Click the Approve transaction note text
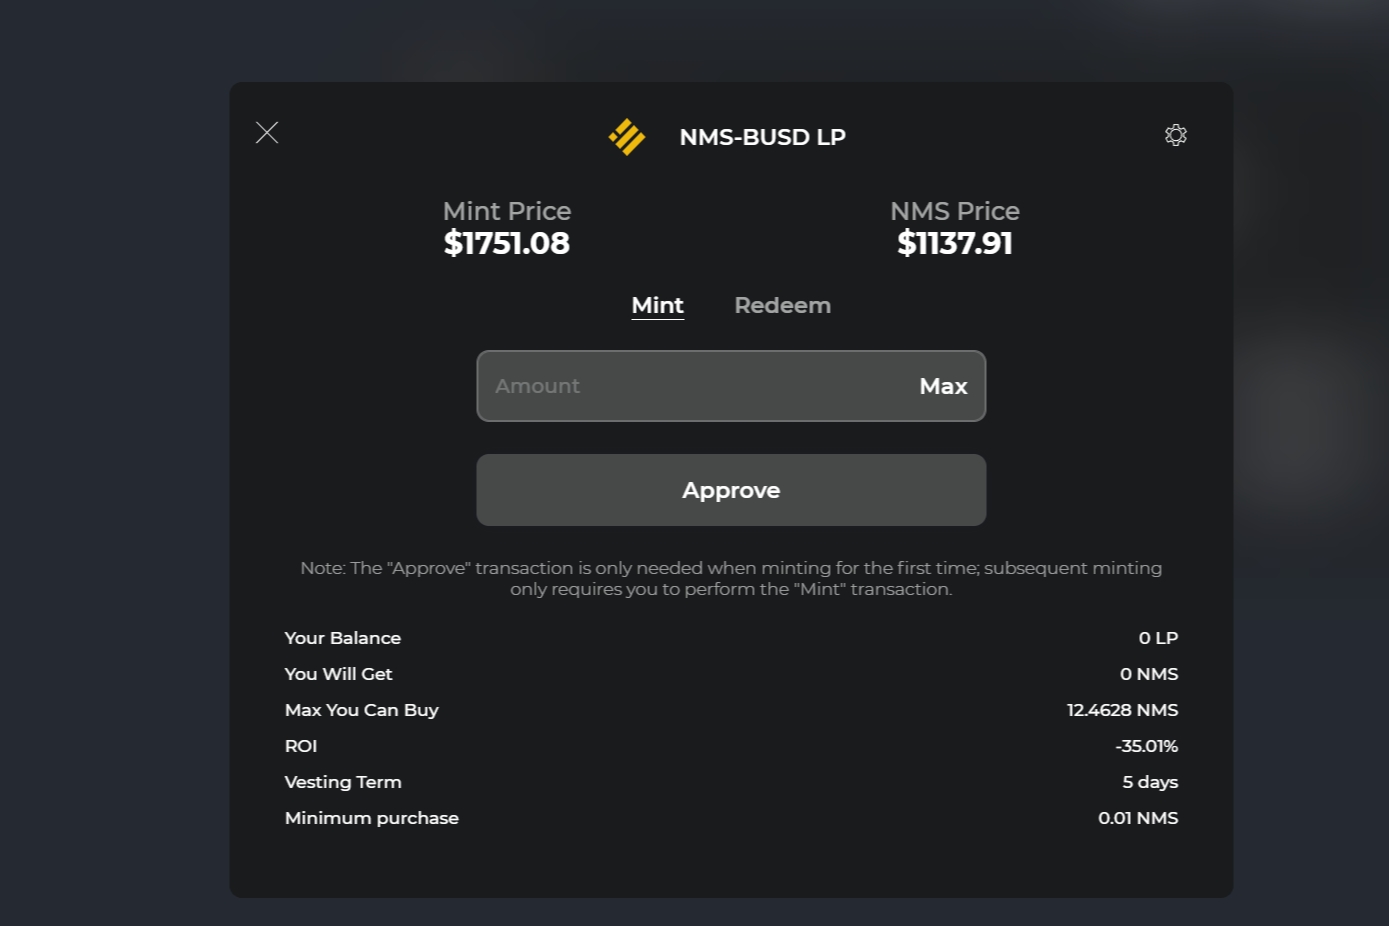This screenshot has height=926, width=1389. (x=731, y=578)
